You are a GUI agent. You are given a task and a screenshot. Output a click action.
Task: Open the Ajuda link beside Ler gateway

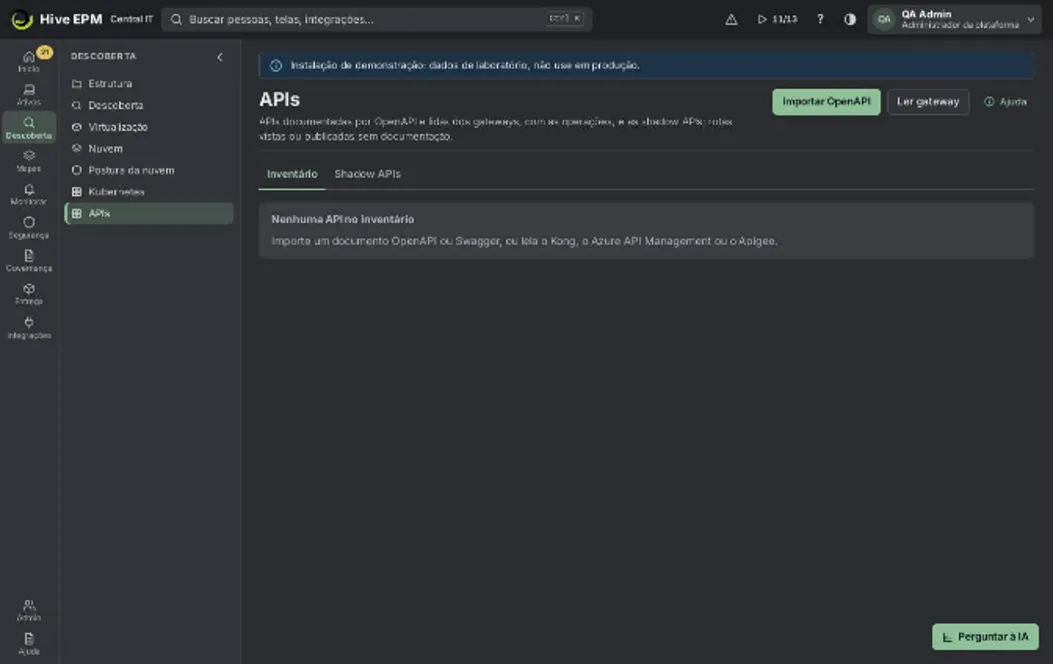pyautogui.click(x=1005, y=102)
